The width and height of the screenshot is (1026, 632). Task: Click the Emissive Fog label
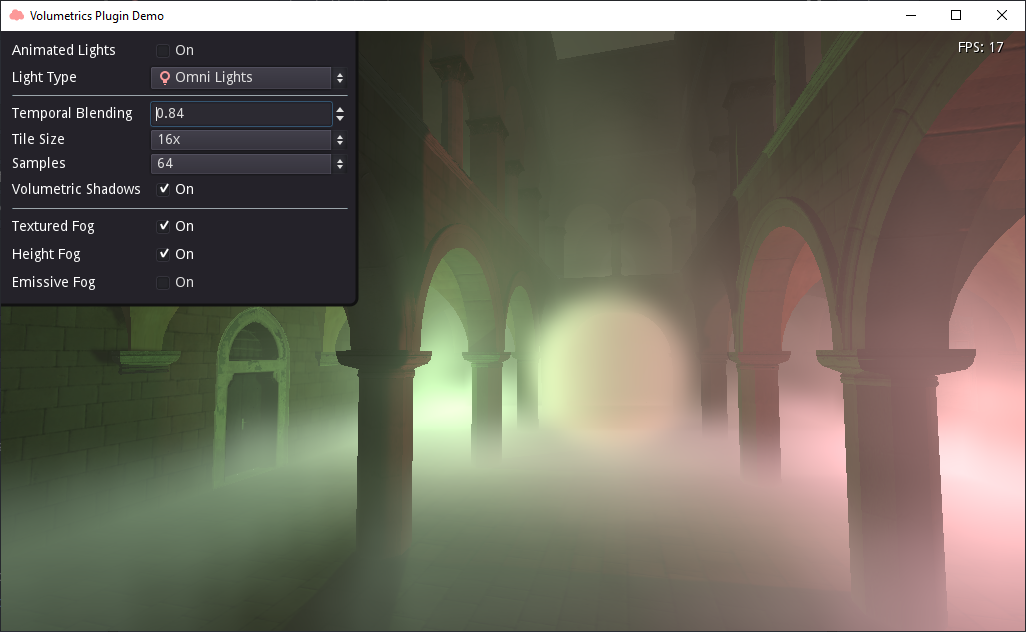pos(54,283)
